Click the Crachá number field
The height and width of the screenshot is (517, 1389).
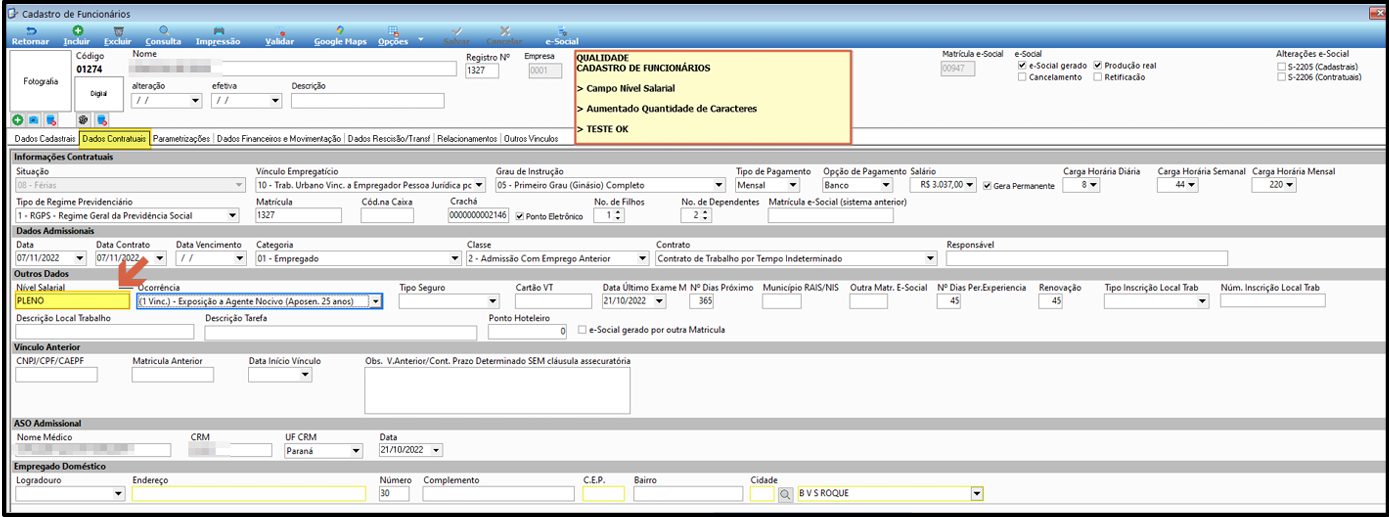(479, 215)
